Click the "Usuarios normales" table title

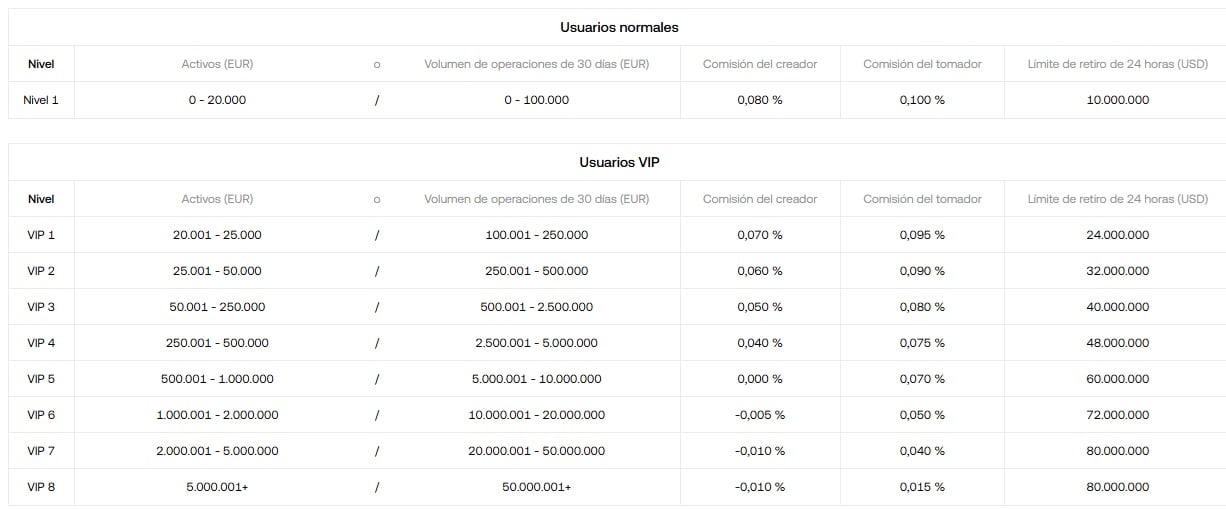619,27
